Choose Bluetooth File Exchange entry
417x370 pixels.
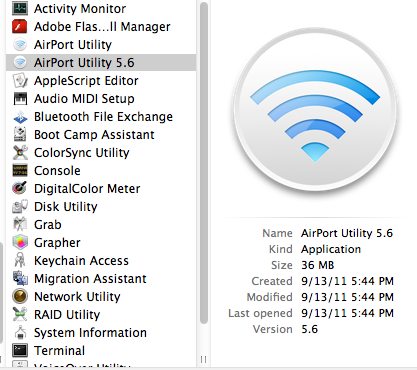[104, 117]
